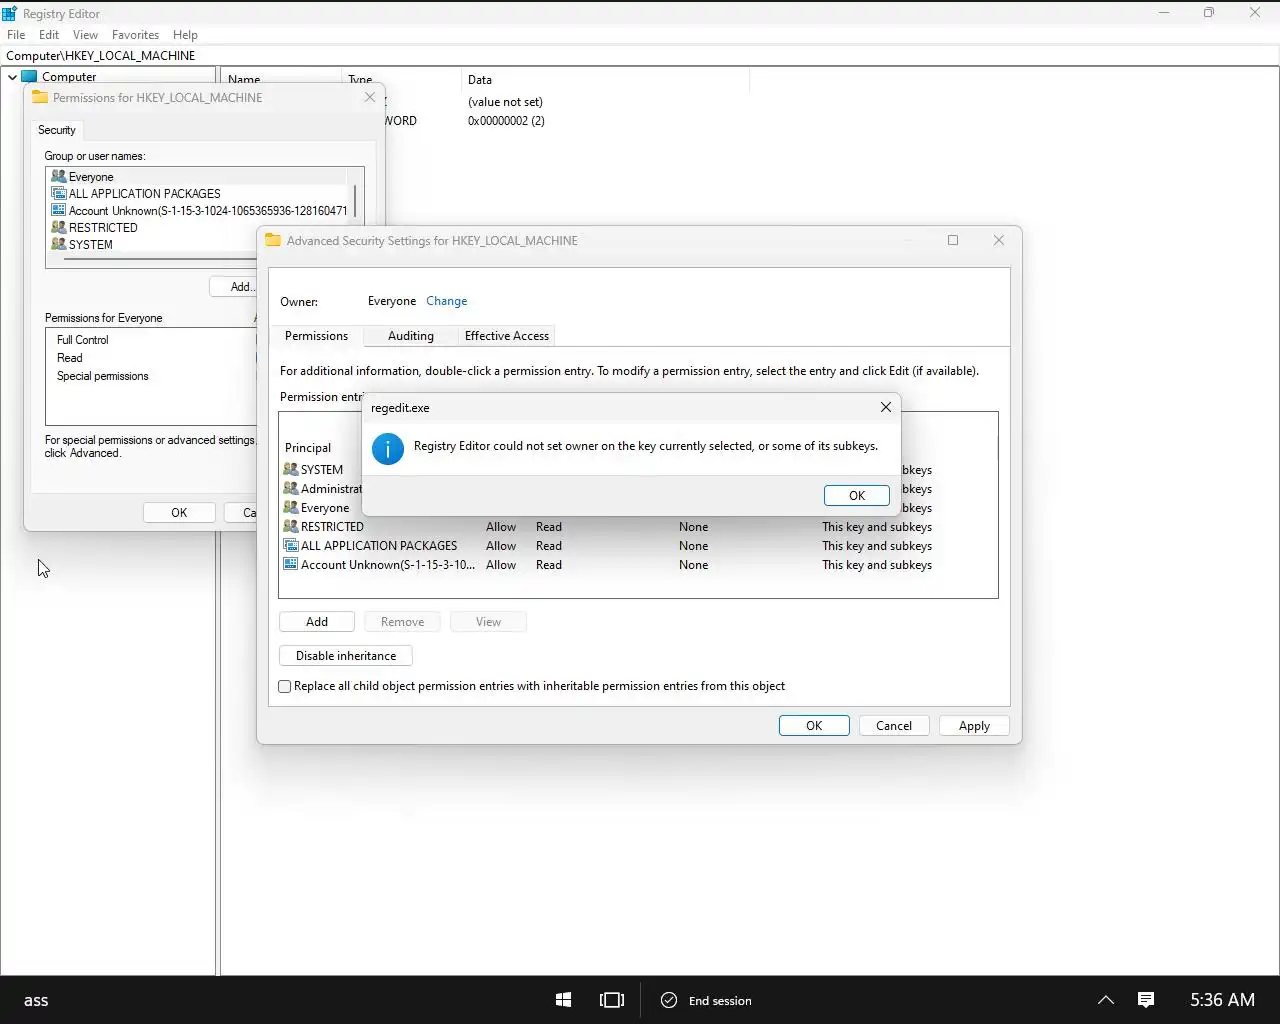
Task: Click Add in Advanced Security Settings
Action: pyautogui.click(x=317, y=622)
